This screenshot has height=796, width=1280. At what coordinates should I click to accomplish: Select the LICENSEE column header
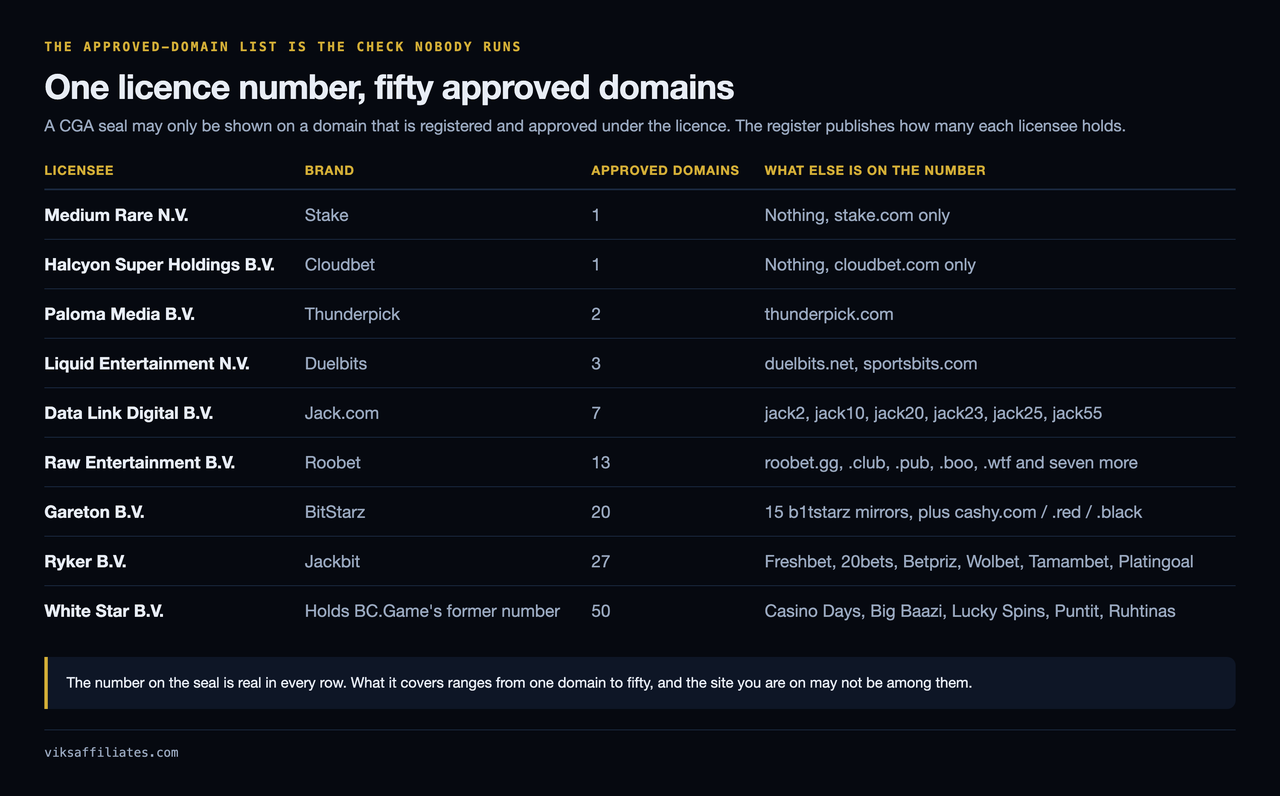point(79,171)
